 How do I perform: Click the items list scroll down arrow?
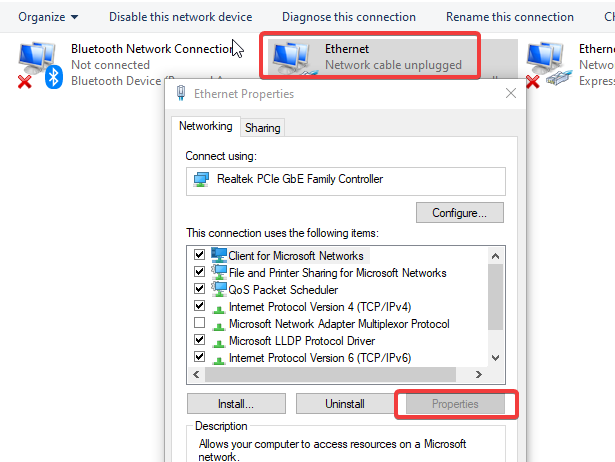coord(495,358)
